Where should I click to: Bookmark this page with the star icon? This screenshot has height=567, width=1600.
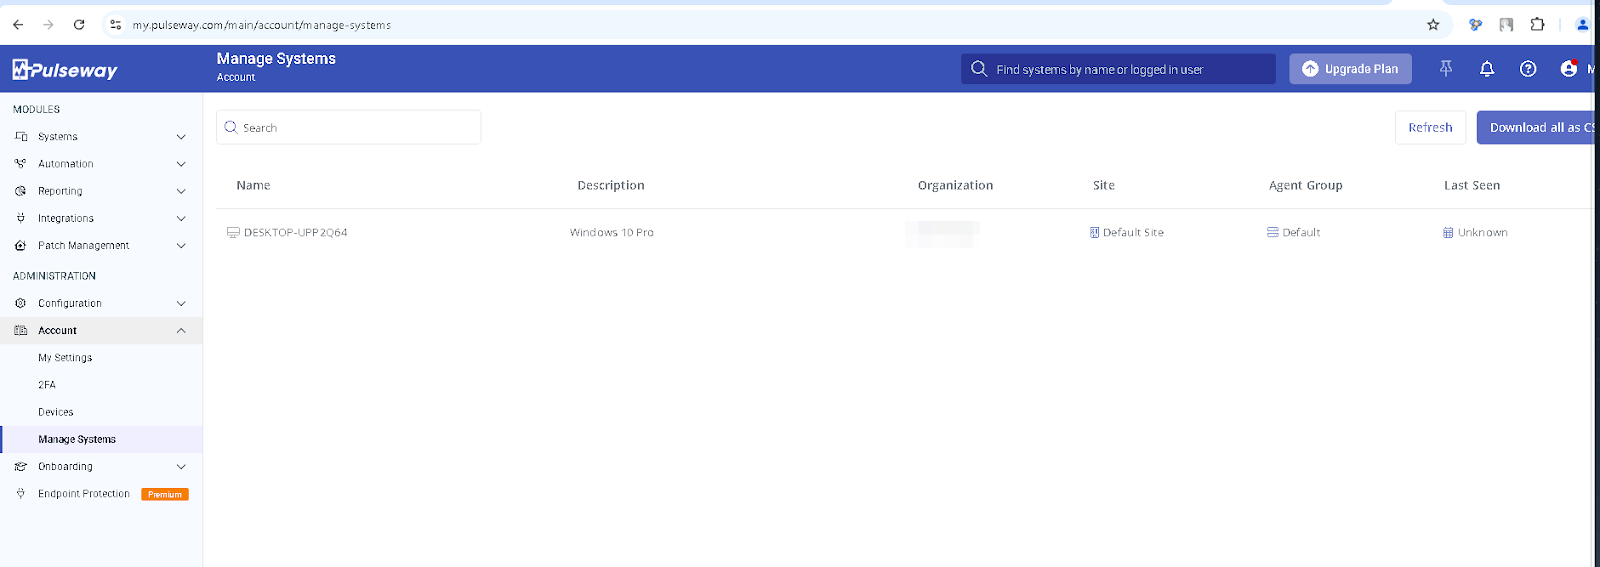[1433, 24]
